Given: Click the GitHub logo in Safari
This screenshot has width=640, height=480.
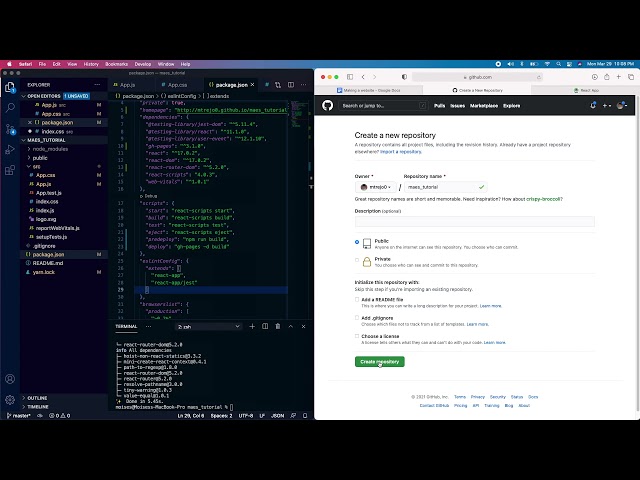Looking at the screenshot, I should (327, 106).
